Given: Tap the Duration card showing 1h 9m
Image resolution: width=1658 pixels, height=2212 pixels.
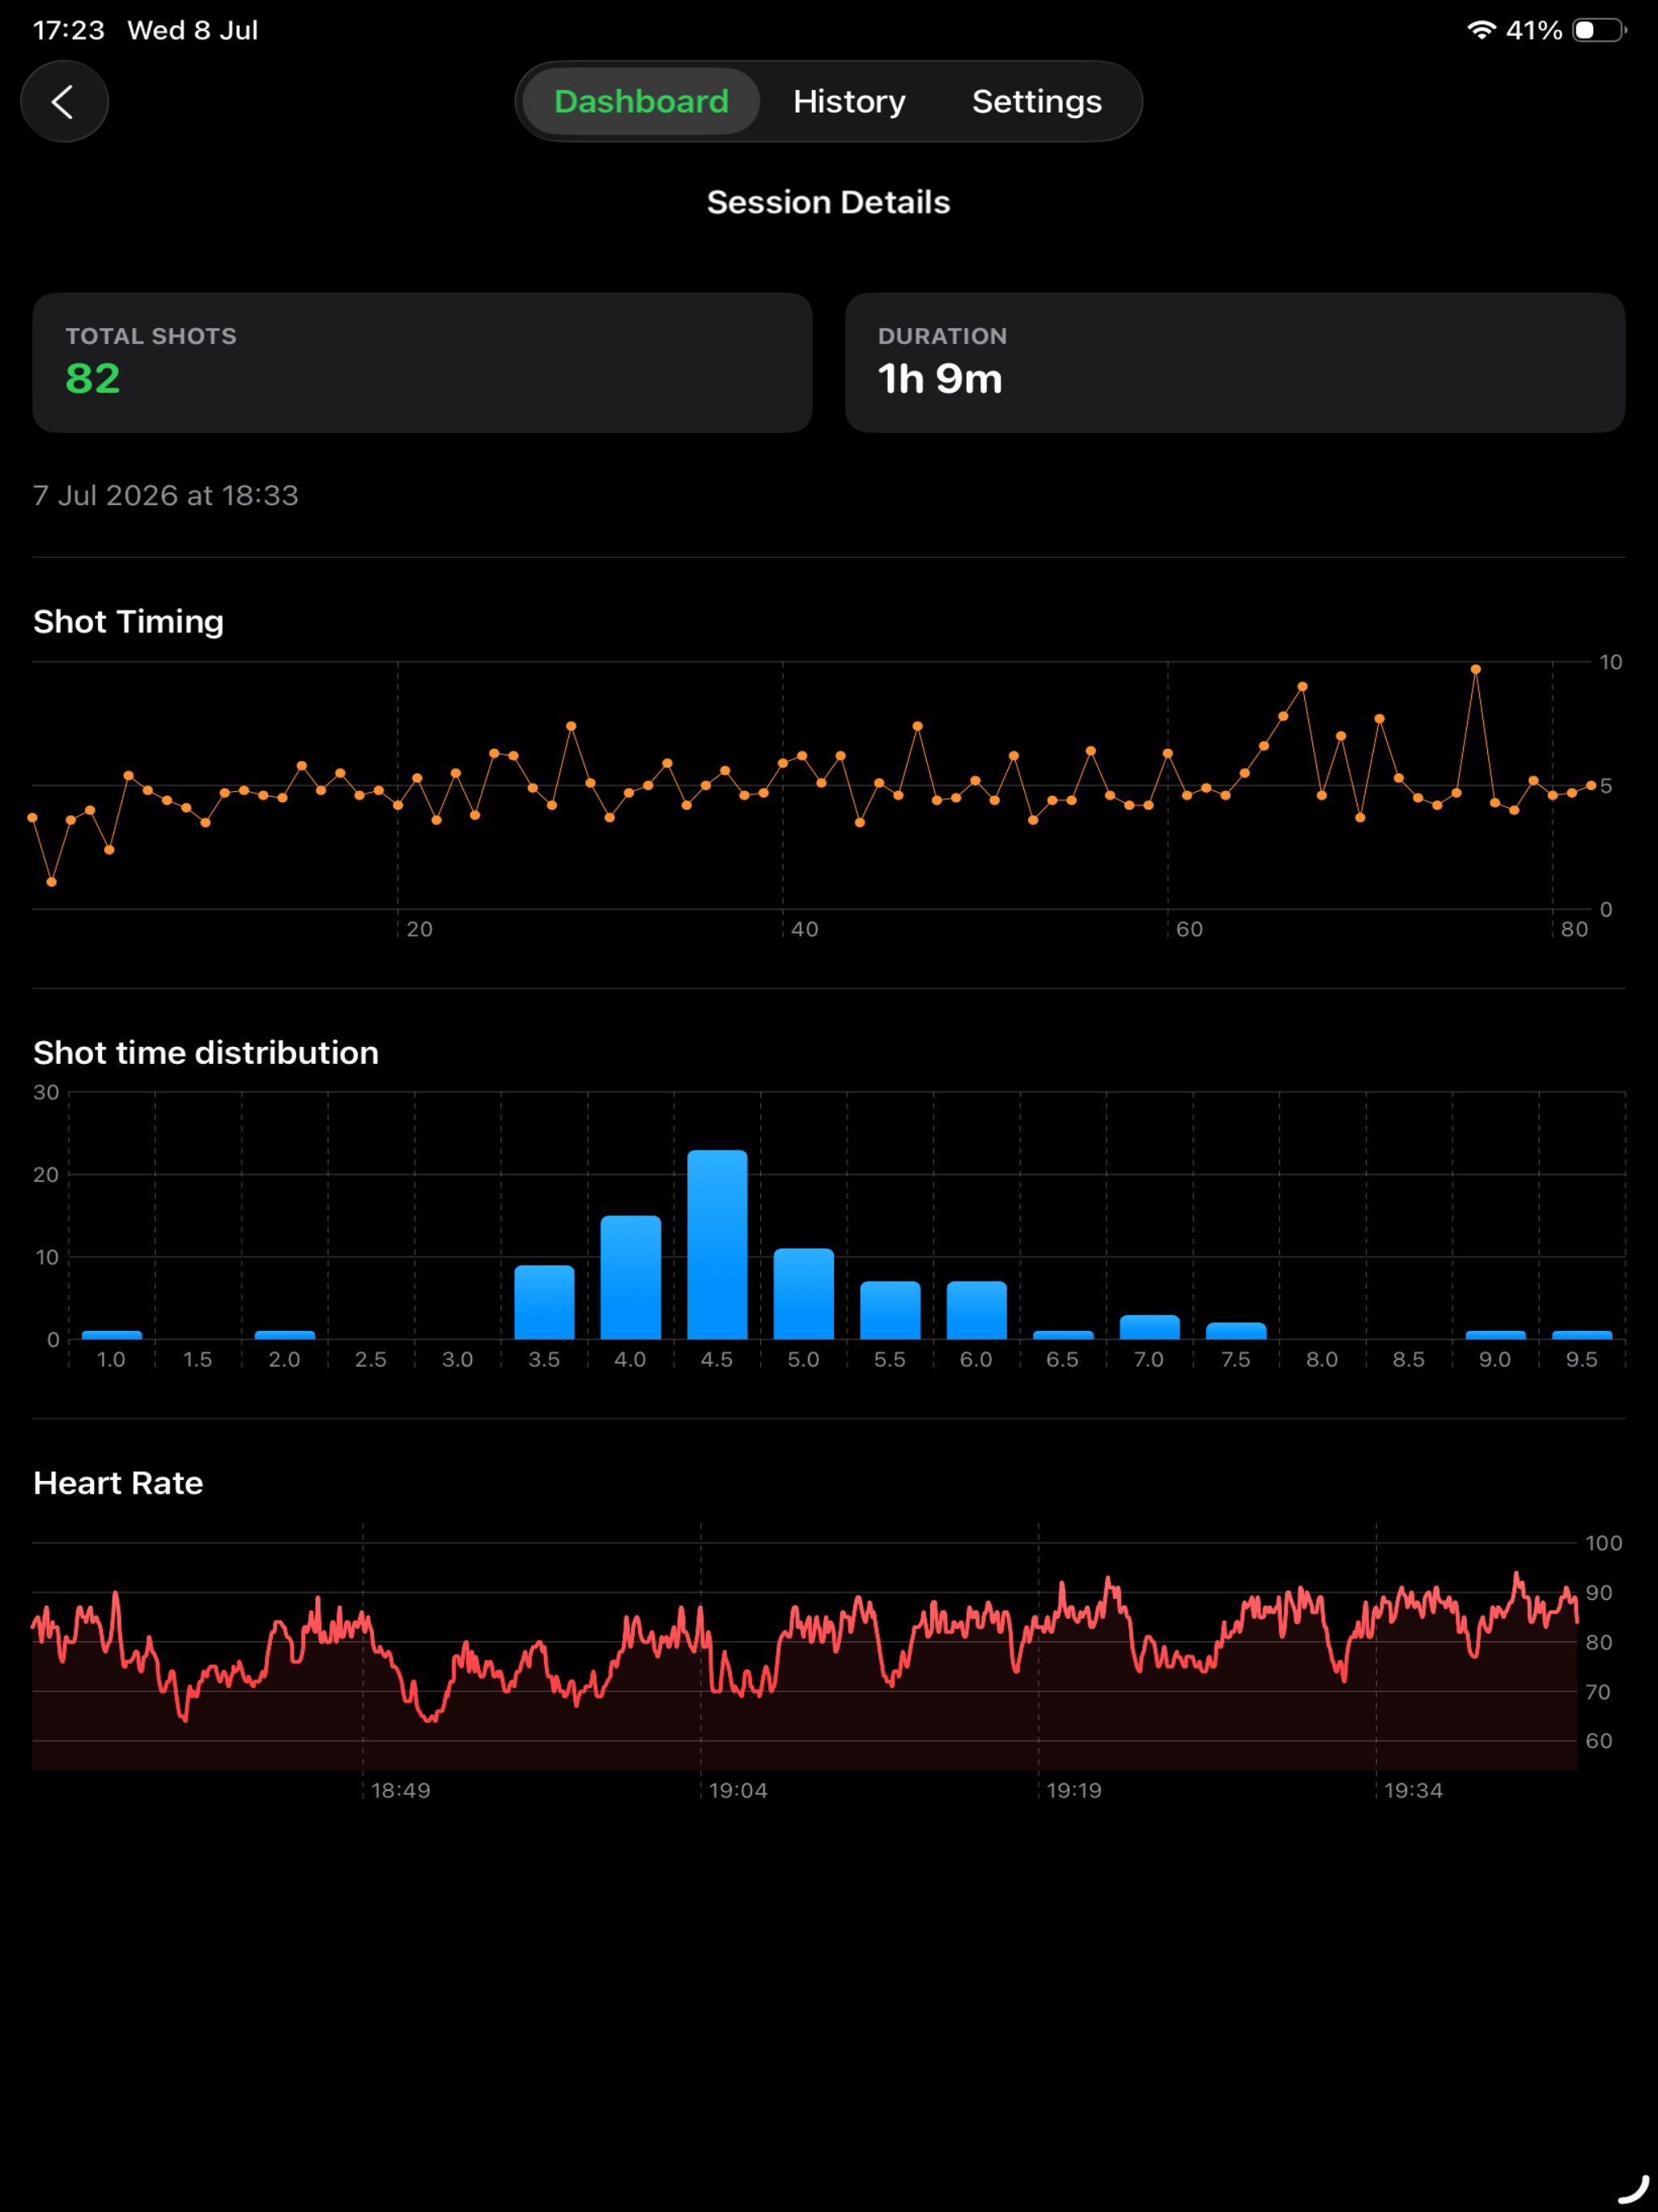Looking at the screenshot, I should click(x=1235, y=362).
